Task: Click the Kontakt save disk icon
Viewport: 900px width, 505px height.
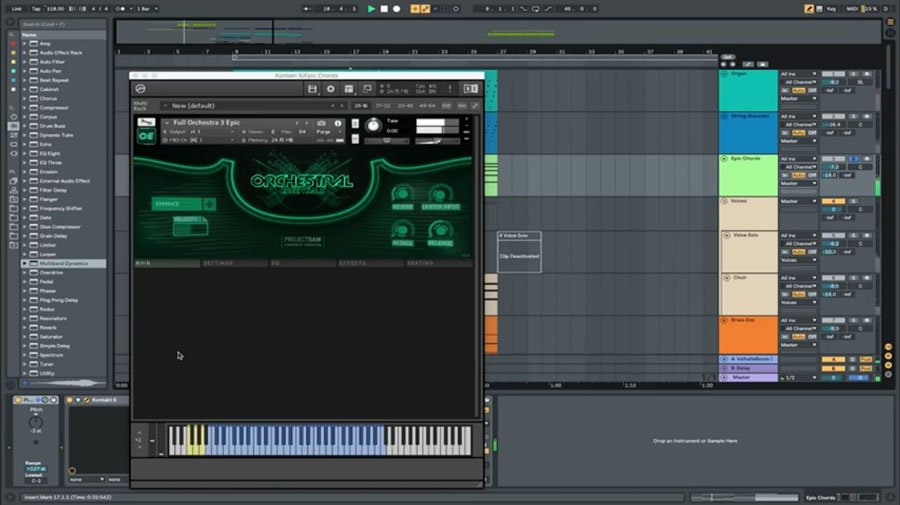Action: tap(313, 89)
